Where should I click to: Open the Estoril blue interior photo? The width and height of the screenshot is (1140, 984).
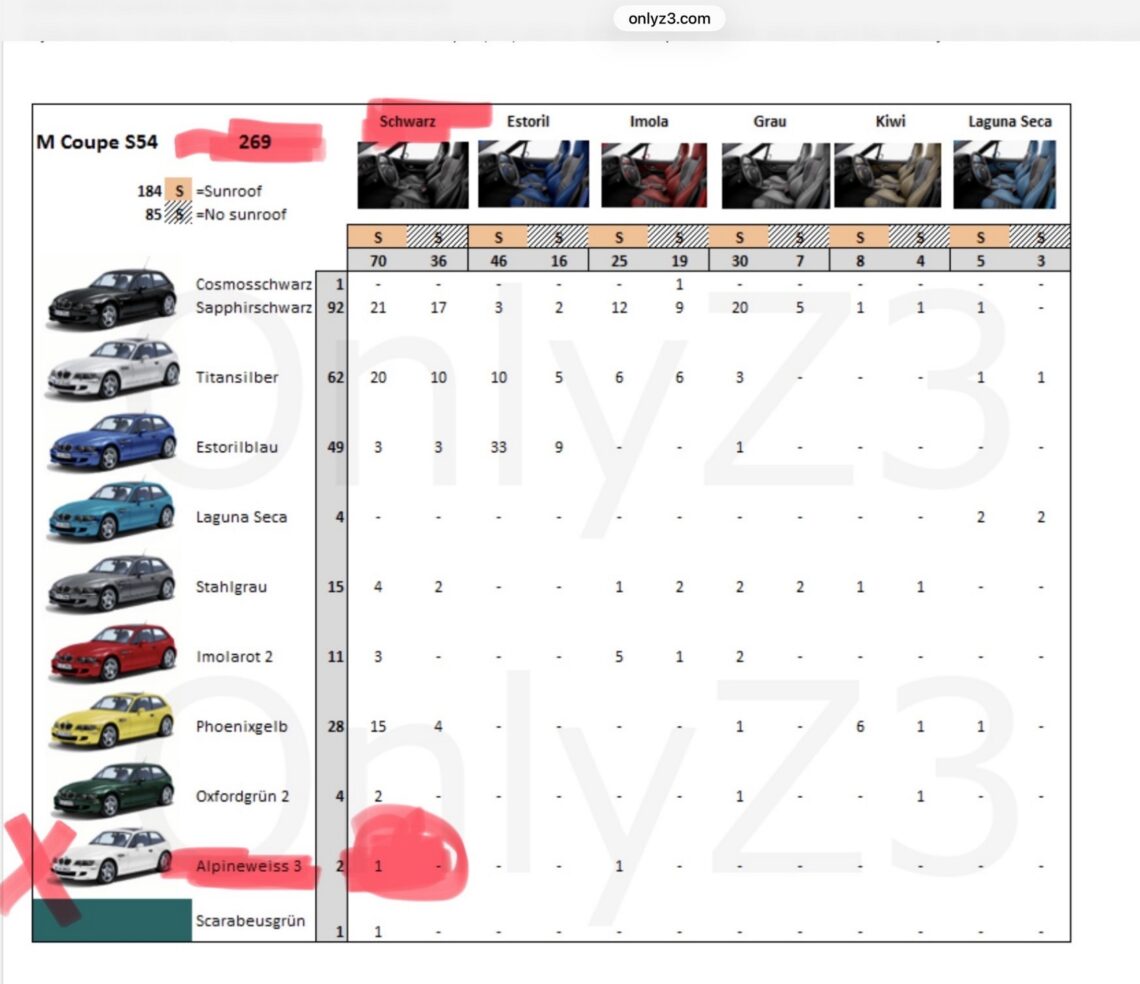click(534, 175)
